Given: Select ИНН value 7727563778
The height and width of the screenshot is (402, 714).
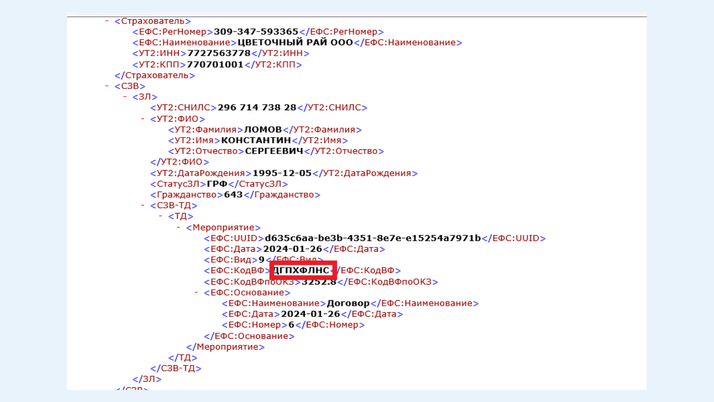Looking at the screenshot, I should (x=219, y=53).
